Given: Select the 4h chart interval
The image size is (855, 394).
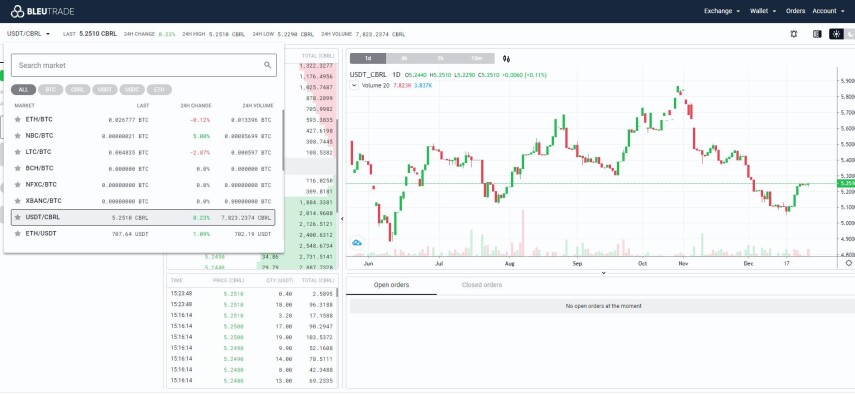Looking at the screenshot, I should point(404,59).
